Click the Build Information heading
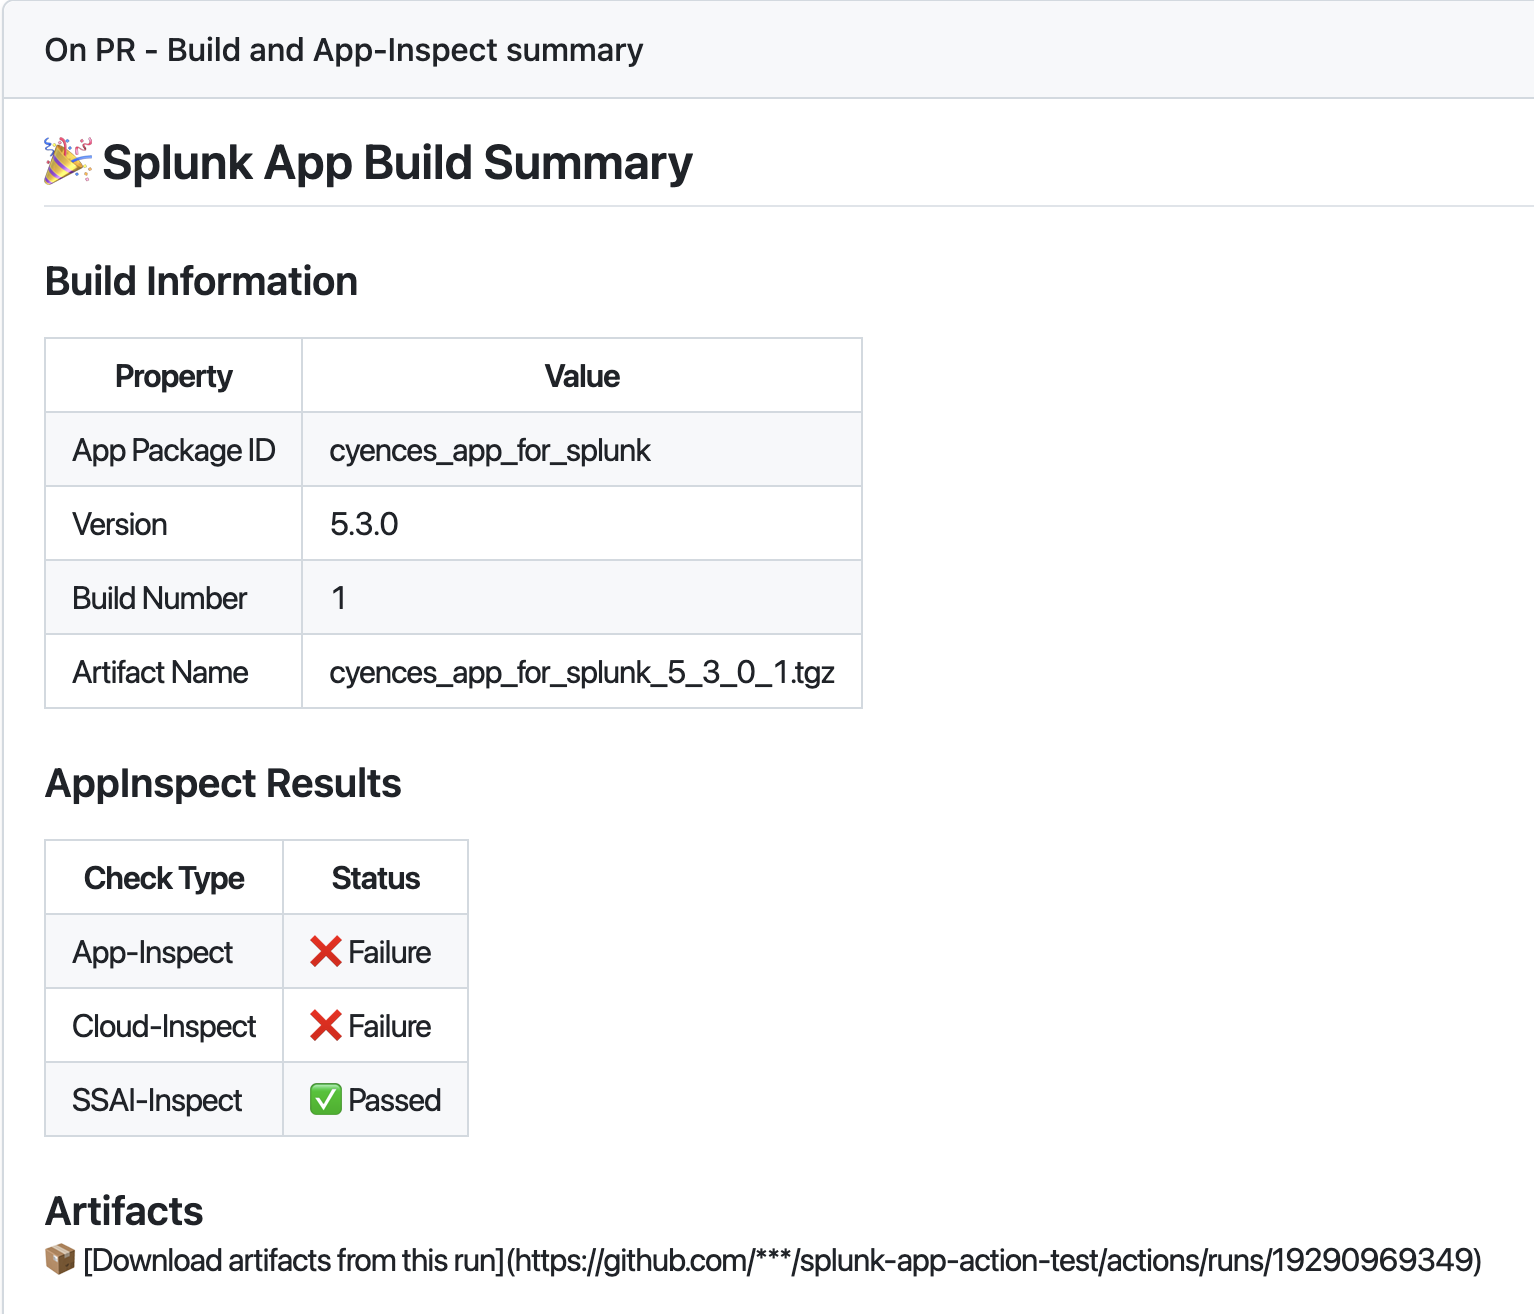Viewport: 1534px width, 1314px height. pyautogui.click(x=201, y=282)
